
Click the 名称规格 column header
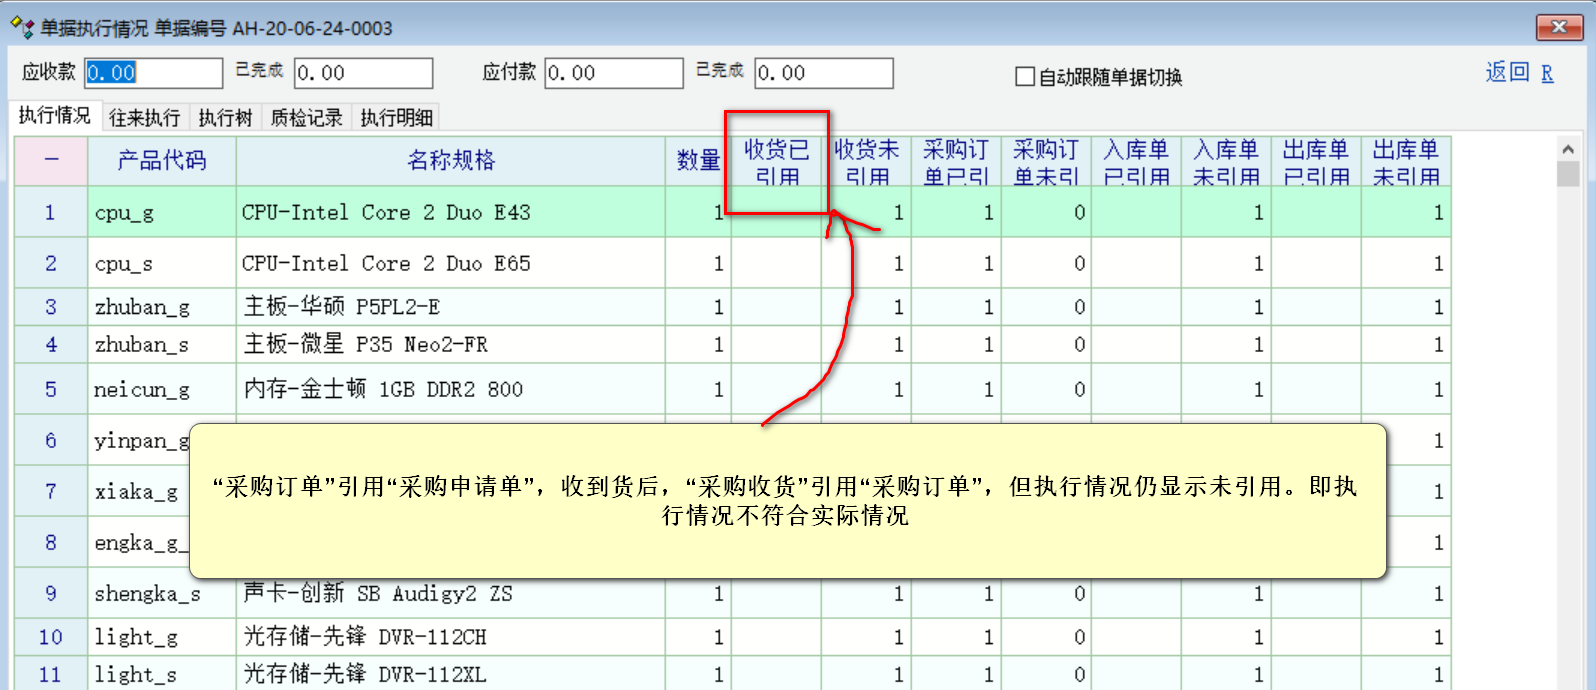[x=450, y=161]
